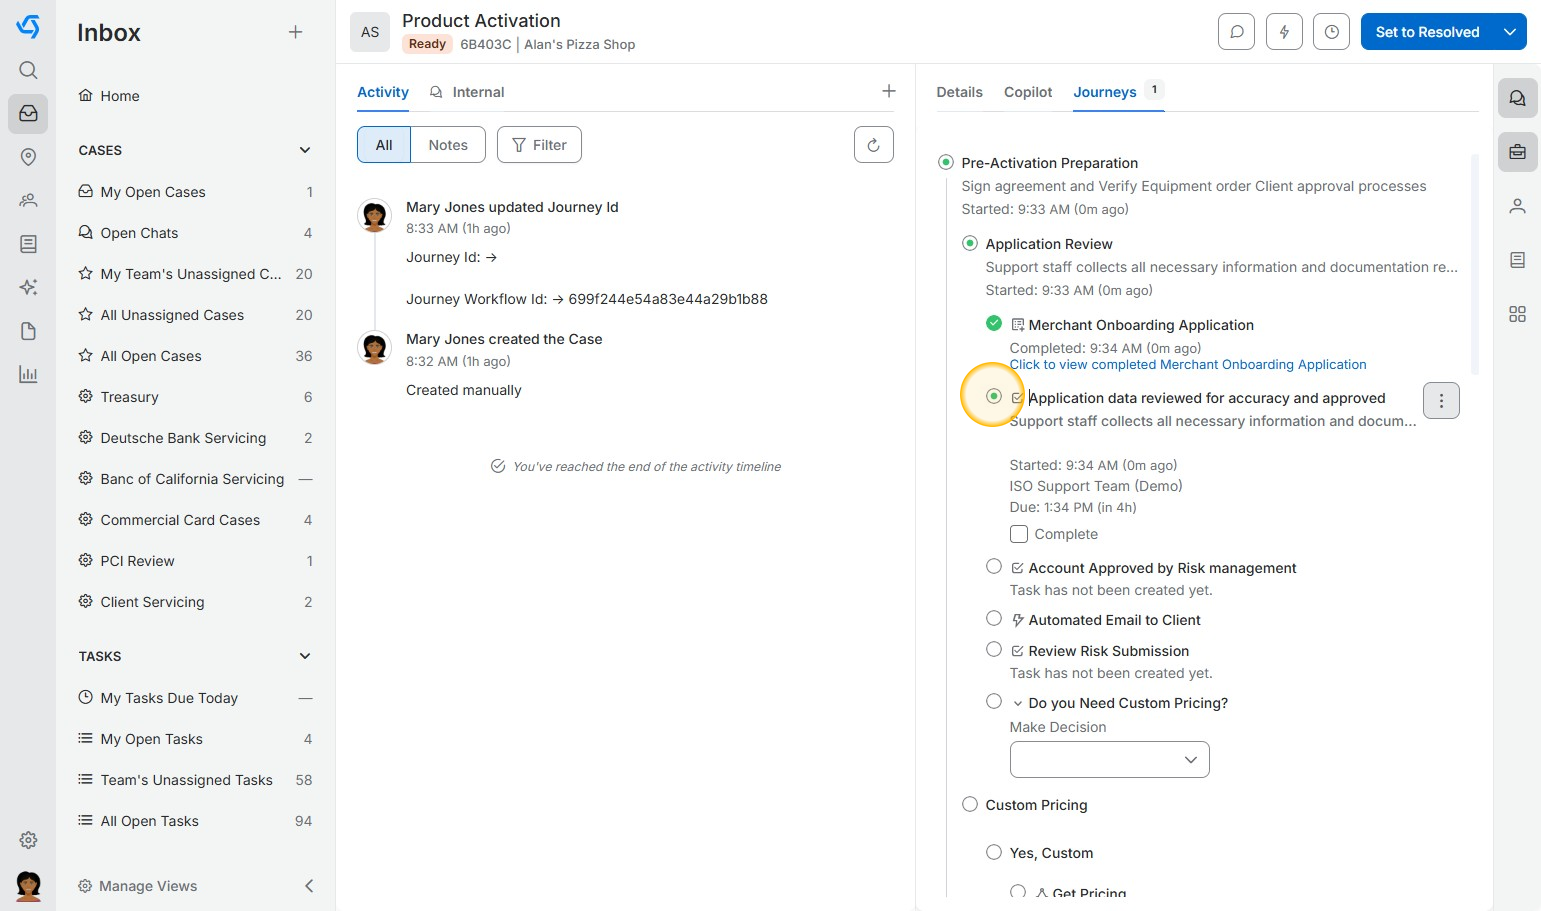Select the Yes, Custom radio option

(994, 852)
